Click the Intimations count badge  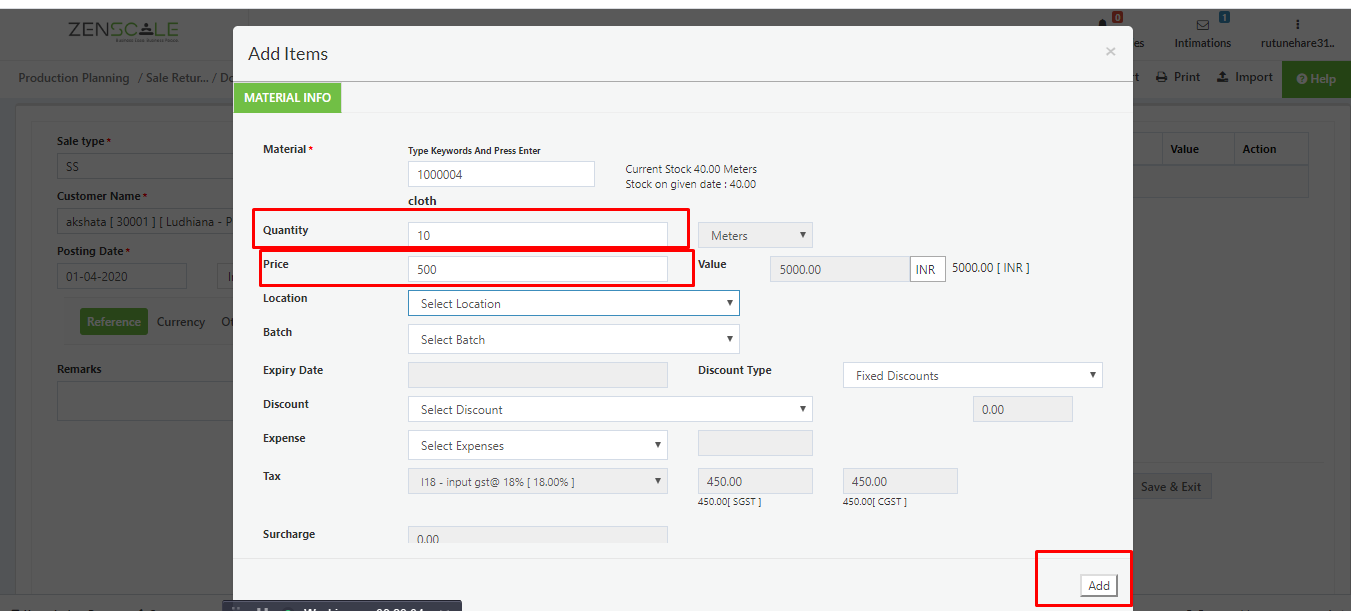[1224, 17]
